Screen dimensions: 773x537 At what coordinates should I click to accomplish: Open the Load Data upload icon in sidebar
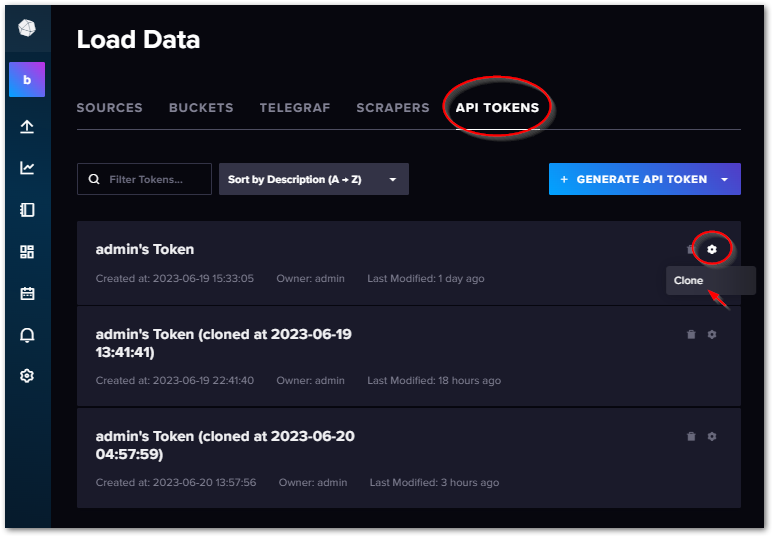click(27, 127)
